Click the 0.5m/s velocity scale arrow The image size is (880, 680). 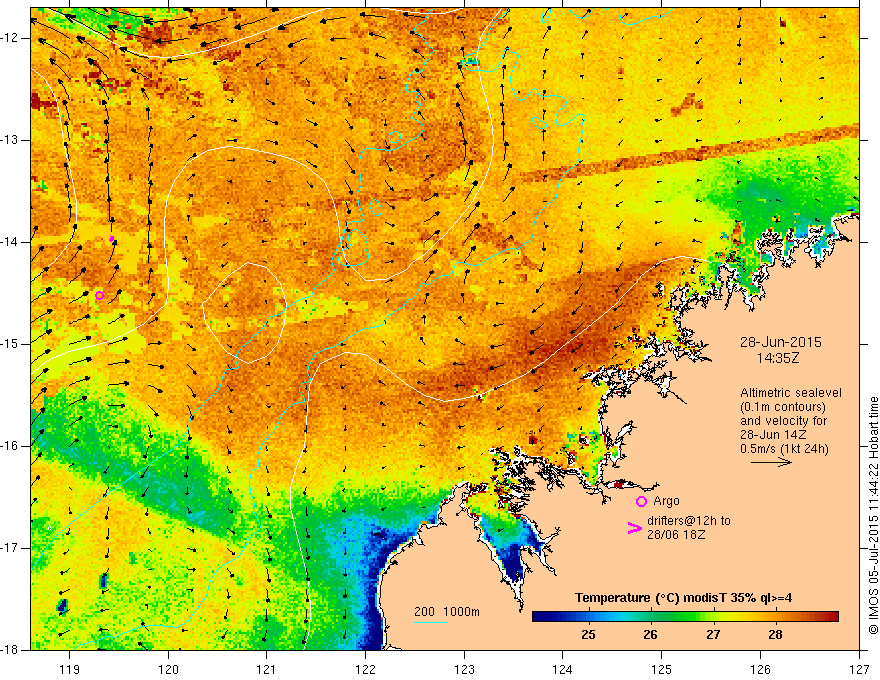(771, 462)
